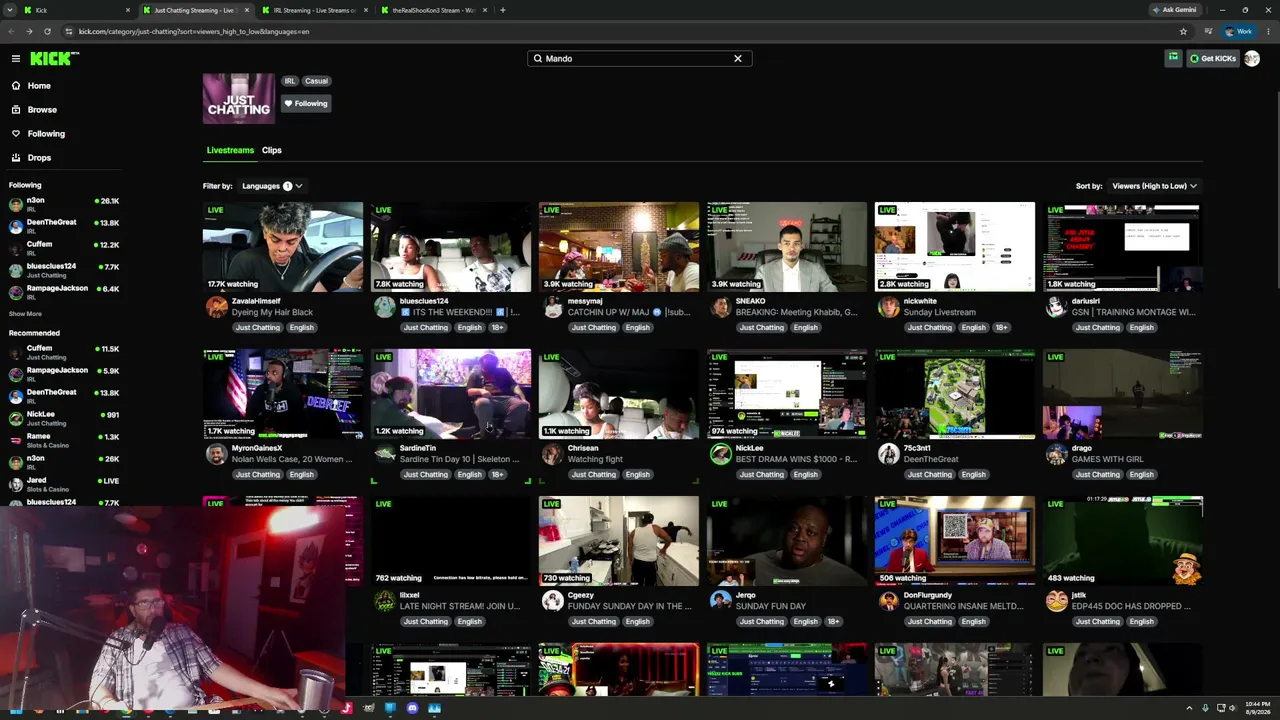Viewport: 1280px width, 720px height.
Task: Open taskbar clock and date
Action: 1258,709
